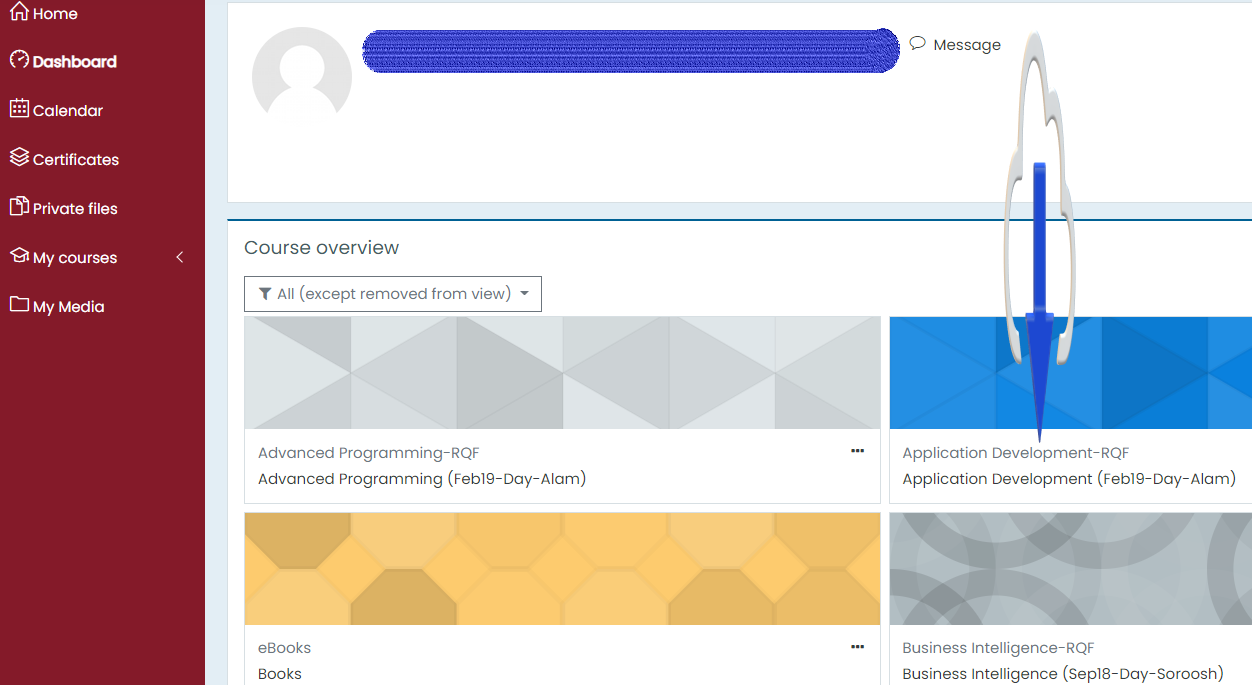Click the Calendar grid icon

point(19,109)
